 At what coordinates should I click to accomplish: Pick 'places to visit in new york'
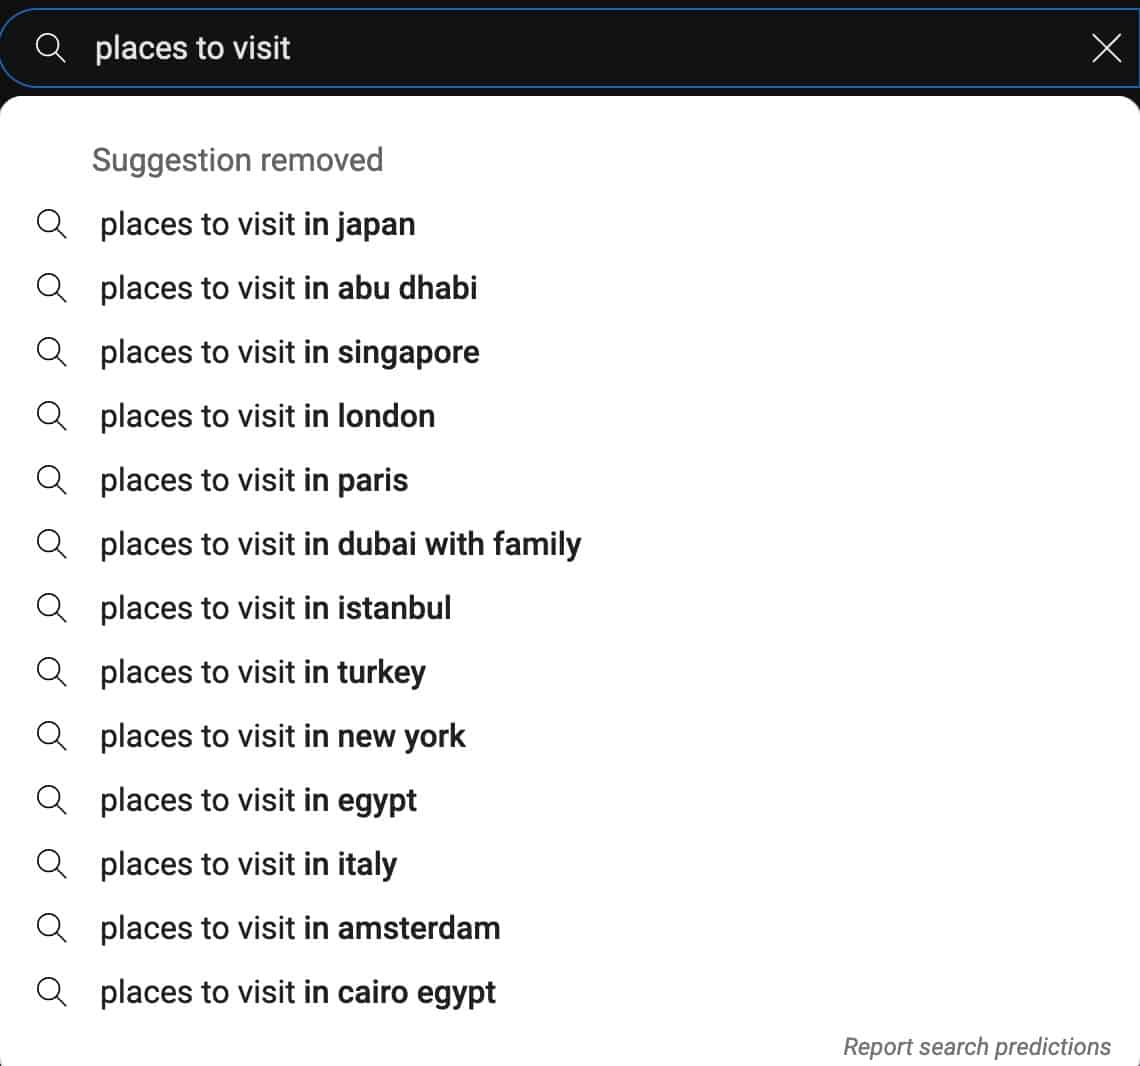tap(570, 736)
